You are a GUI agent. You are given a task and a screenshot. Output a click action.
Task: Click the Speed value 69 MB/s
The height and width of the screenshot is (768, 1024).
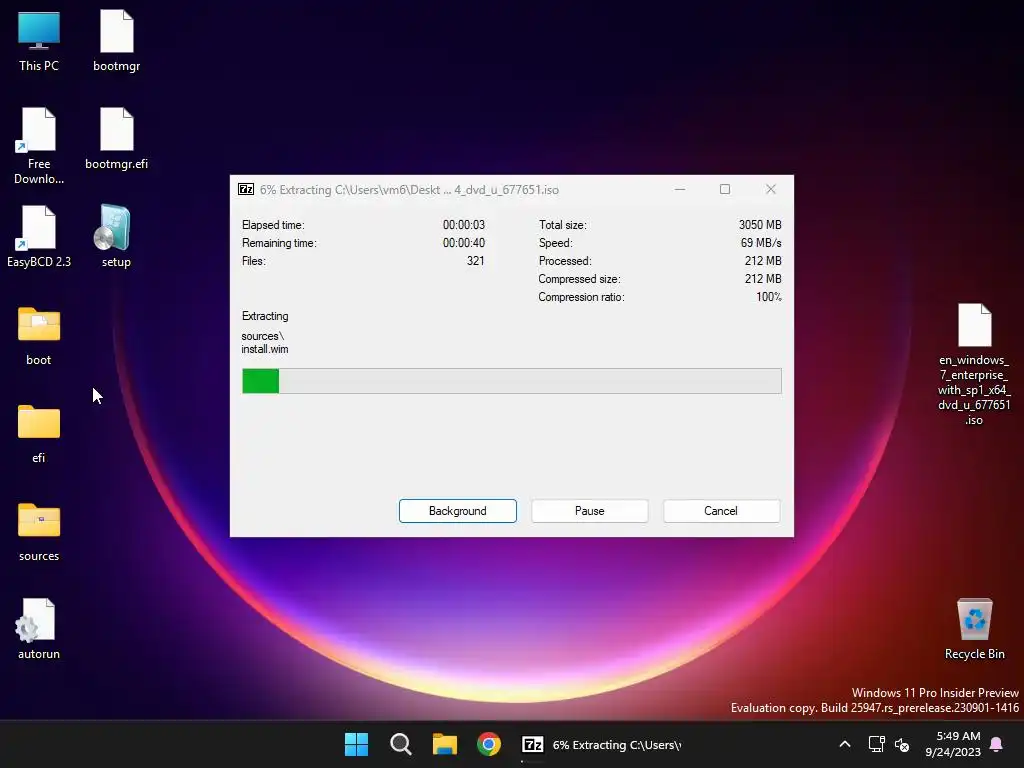coord(761,243)
